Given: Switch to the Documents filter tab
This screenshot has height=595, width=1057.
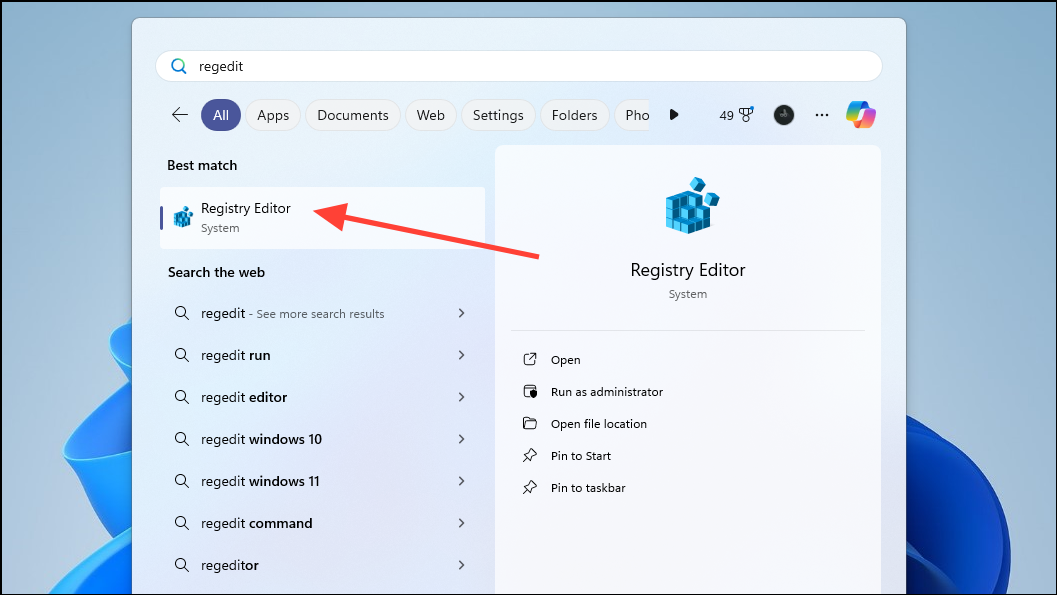Looking at the screenshot, I should click(x=353, y=115).
